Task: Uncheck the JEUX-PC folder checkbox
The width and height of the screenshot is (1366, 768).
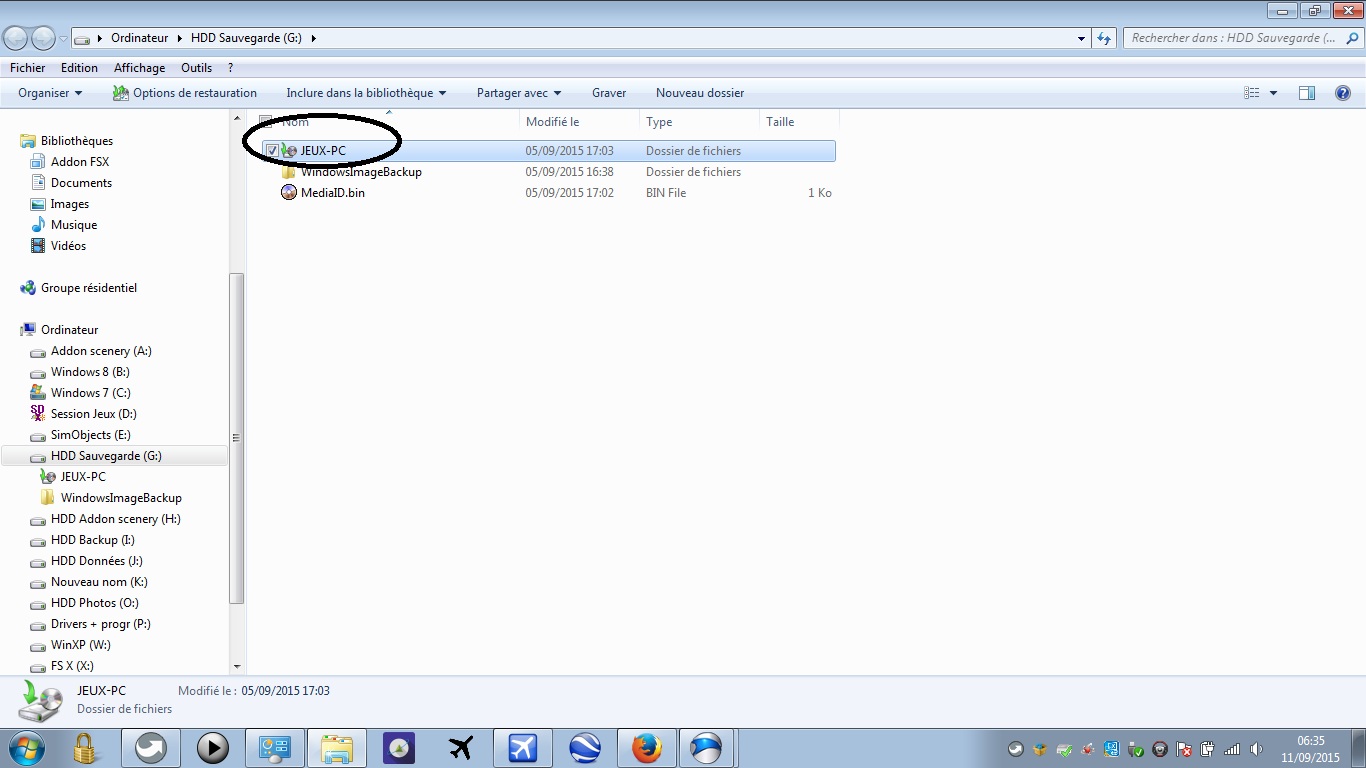Action: [272, 151]
